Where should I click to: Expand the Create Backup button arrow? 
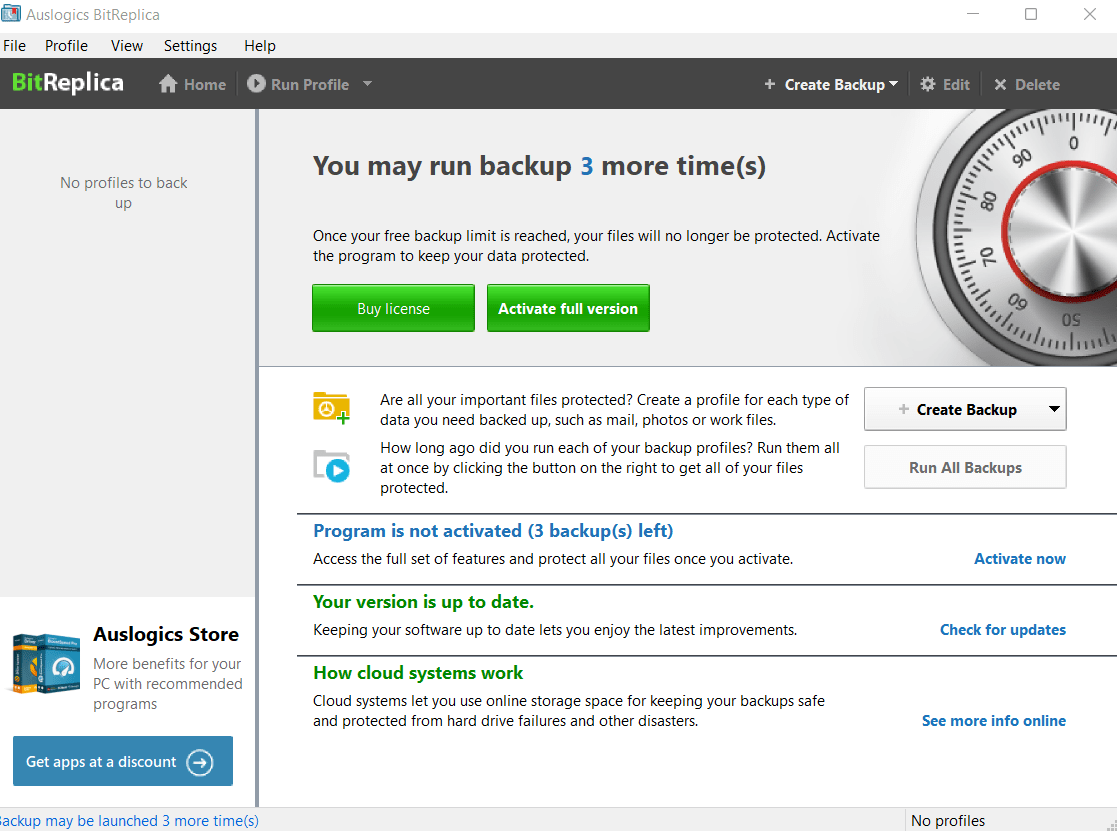1053,409
